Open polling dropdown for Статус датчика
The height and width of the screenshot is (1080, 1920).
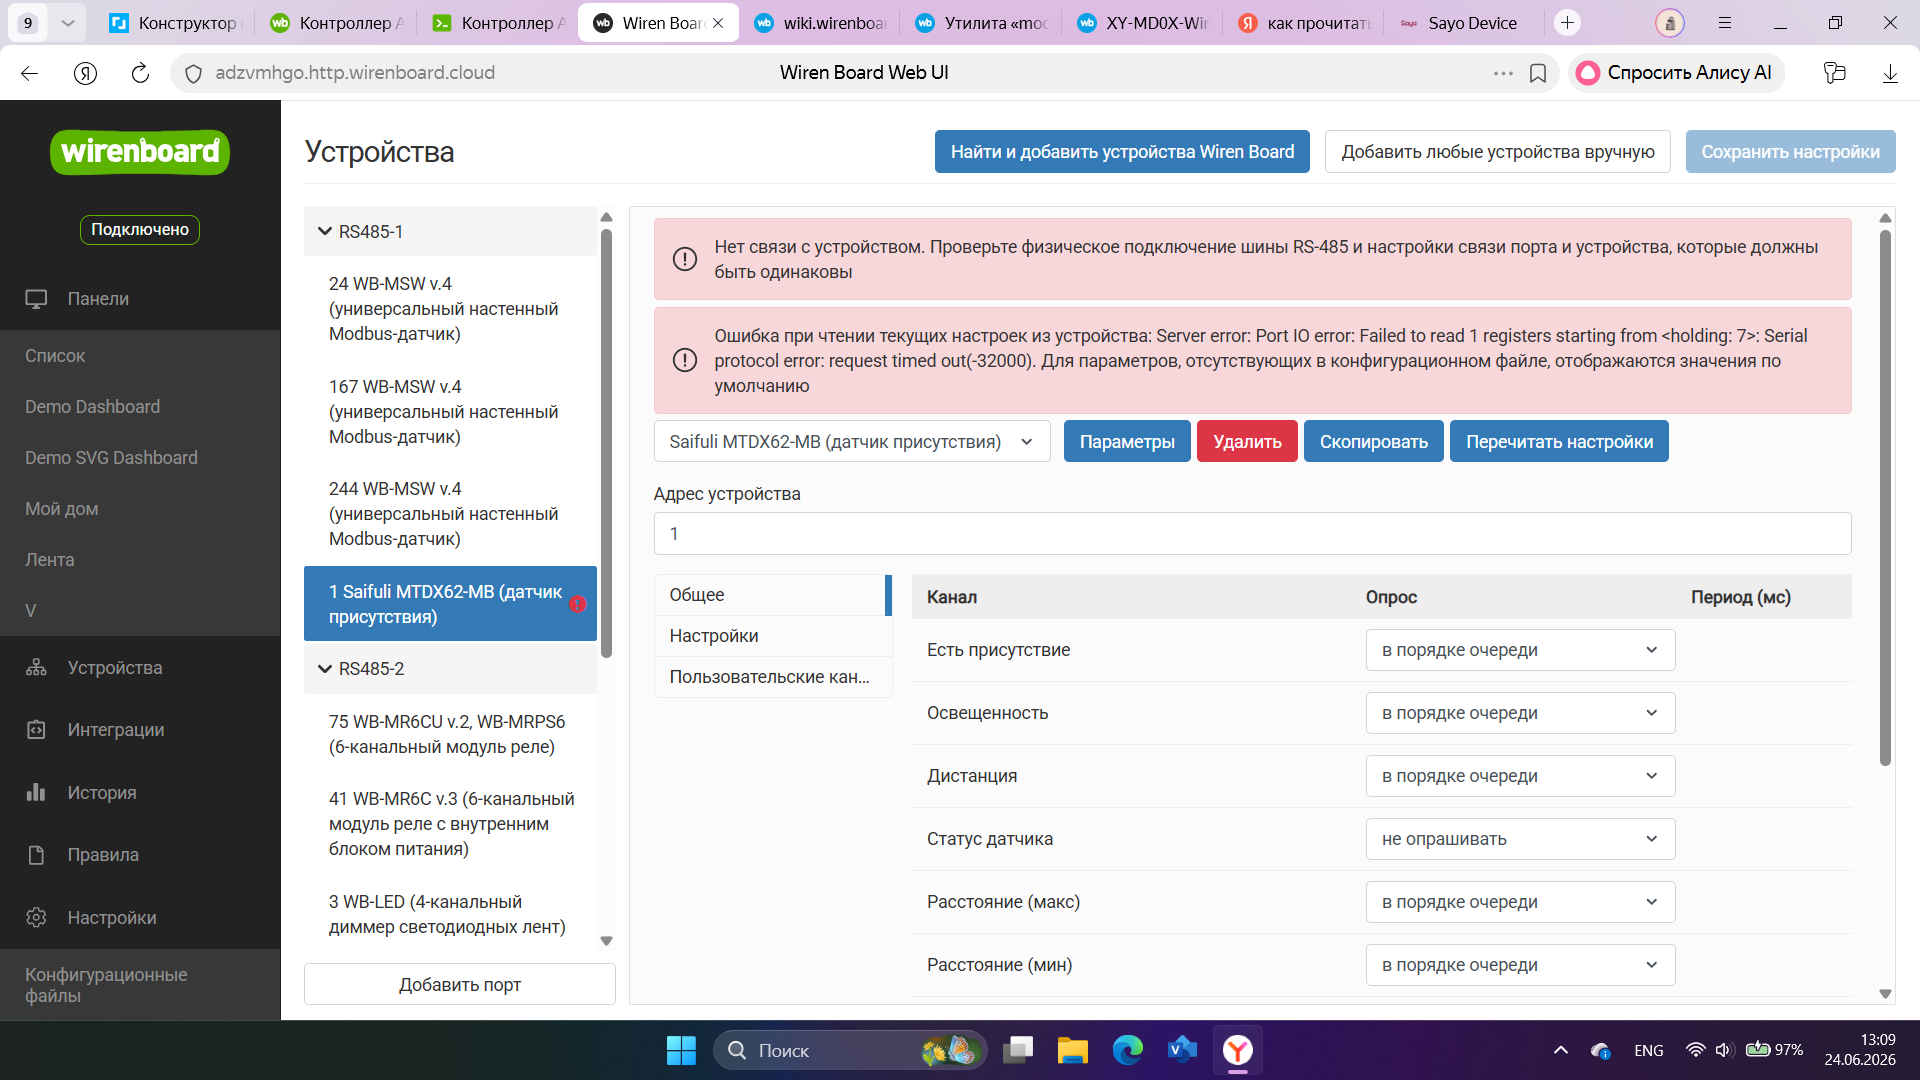pyautogui.click(x=1520, y=839)
